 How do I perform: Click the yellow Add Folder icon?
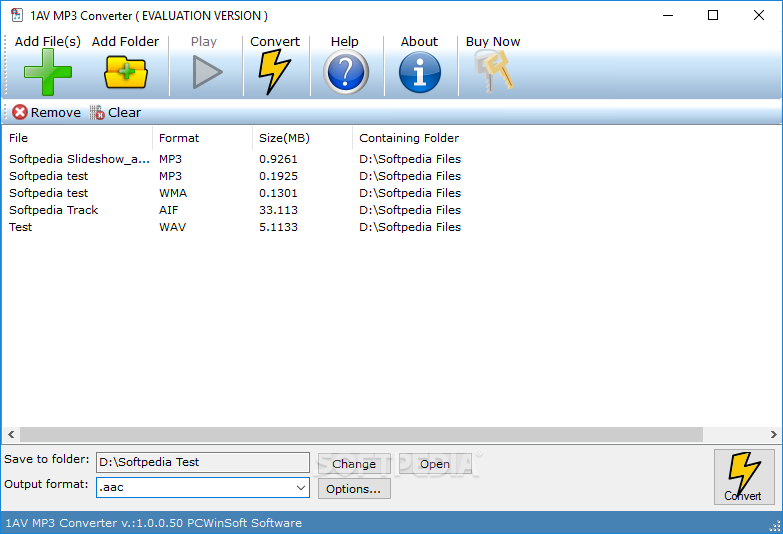click(x=126, y=72)
